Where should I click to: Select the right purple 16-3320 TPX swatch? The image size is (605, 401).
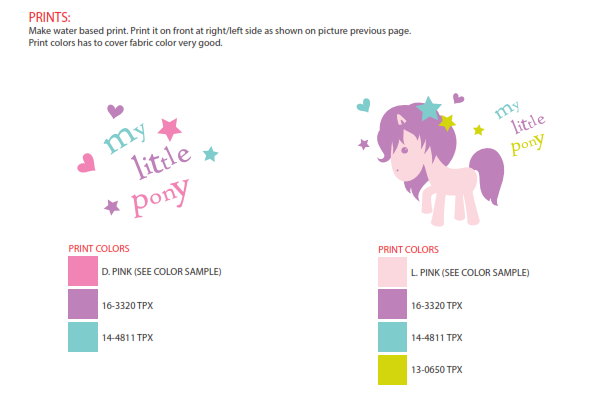point(392,304)
